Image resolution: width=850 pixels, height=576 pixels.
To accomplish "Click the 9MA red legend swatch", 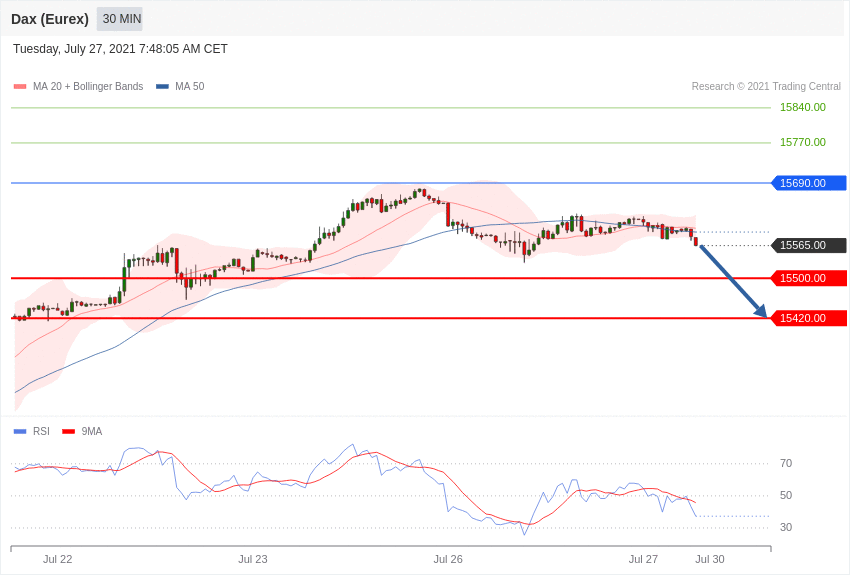I will pyautogui.click(x=68, y=431).
